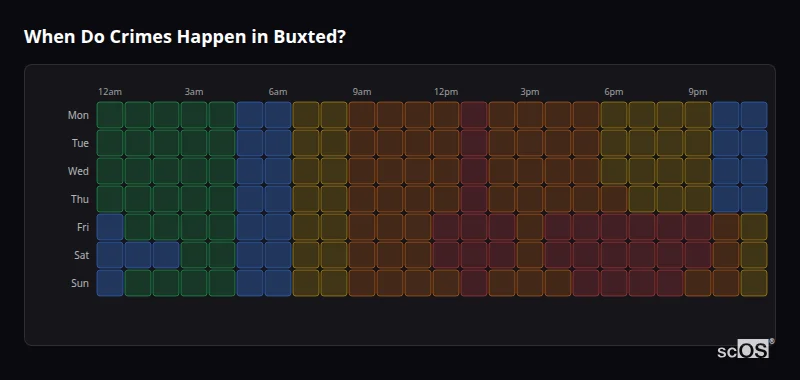Select the Saturday 12am blue cell

[110, 255]
